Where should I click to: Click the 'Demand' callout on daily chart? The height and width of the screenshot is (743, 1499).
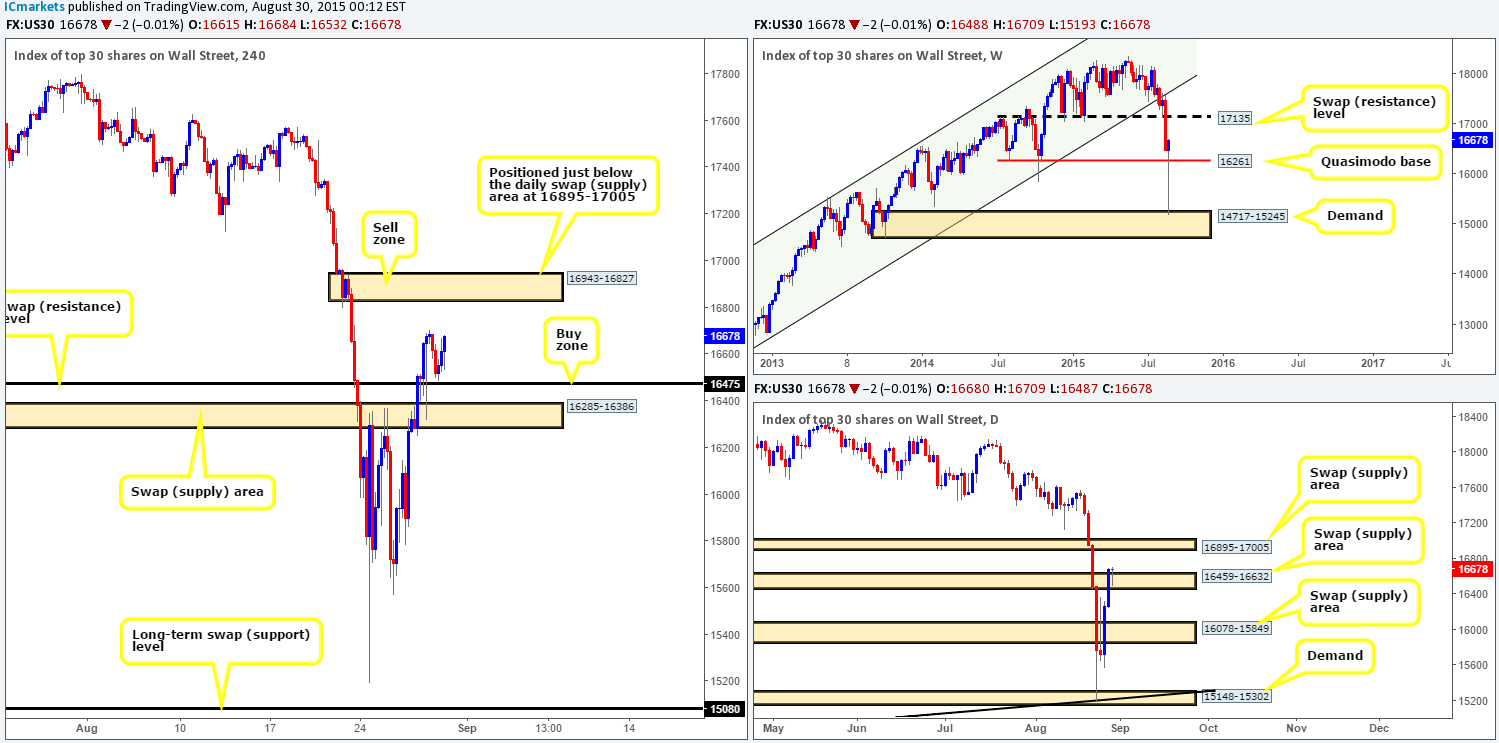[1336, 655]
